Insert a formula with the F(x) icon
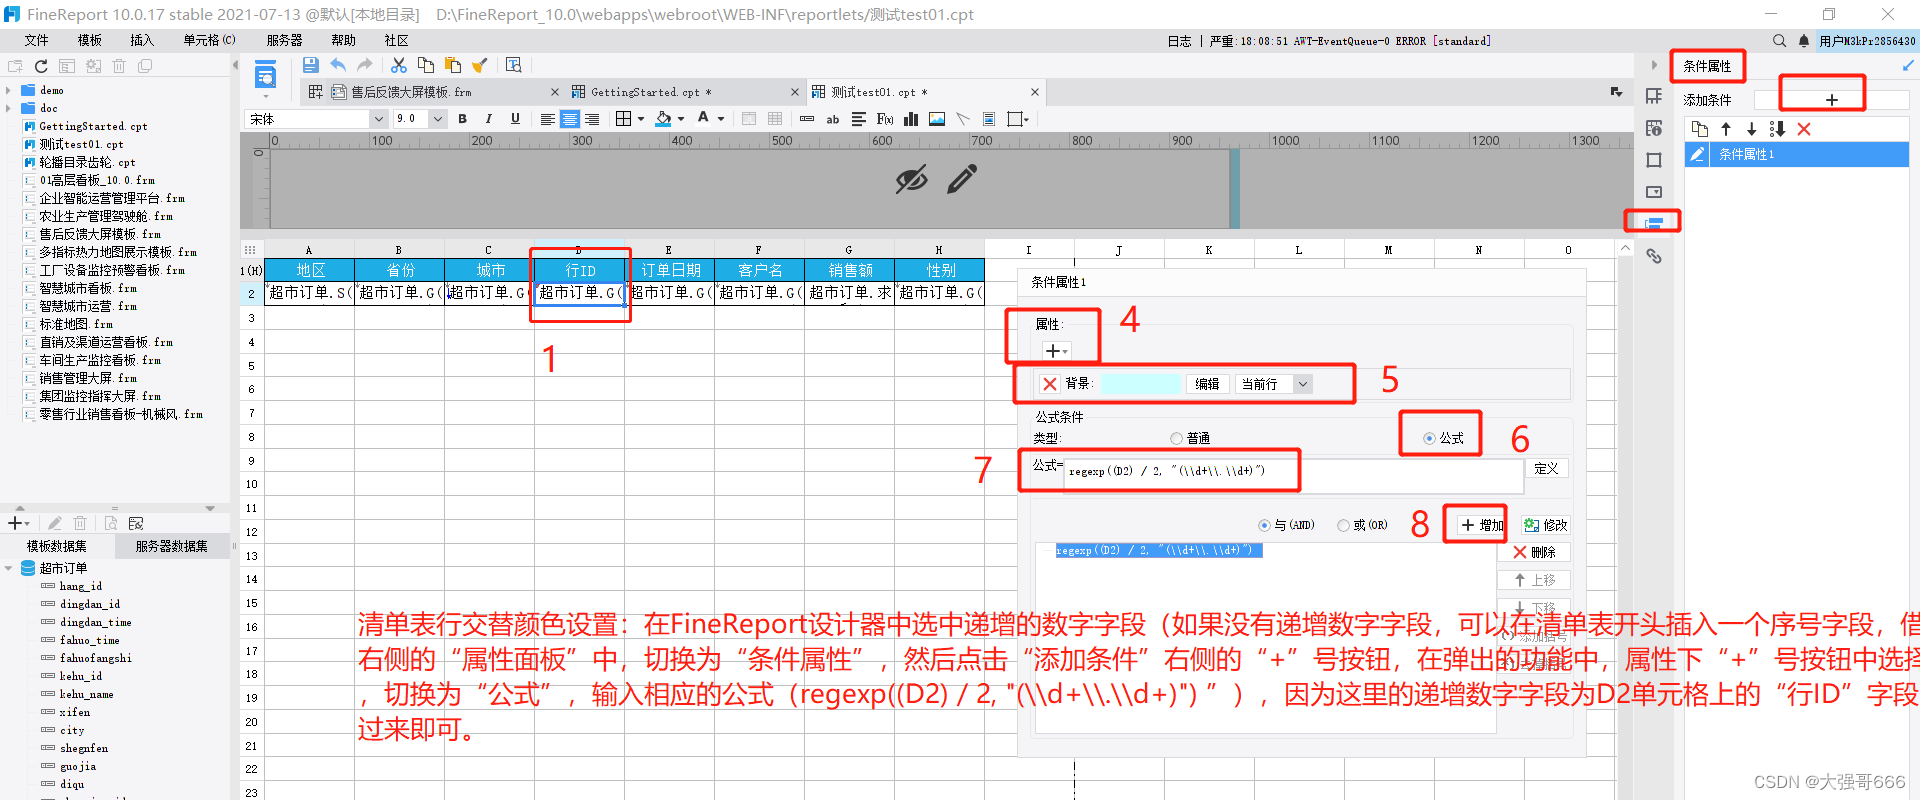The image size is (1920, 800). pos(885,119)
